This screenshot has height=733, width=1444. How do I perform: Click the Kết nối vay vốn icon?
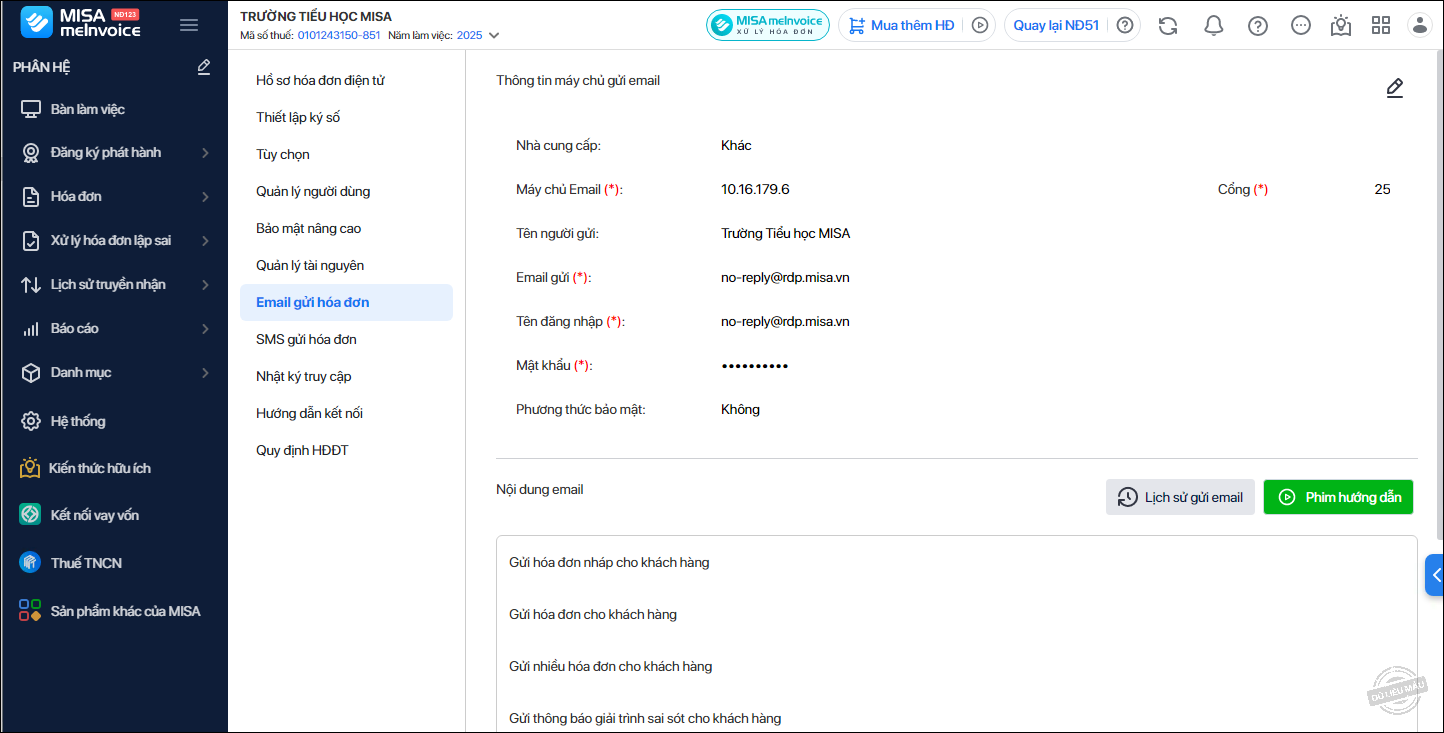[x=30, y=515]
